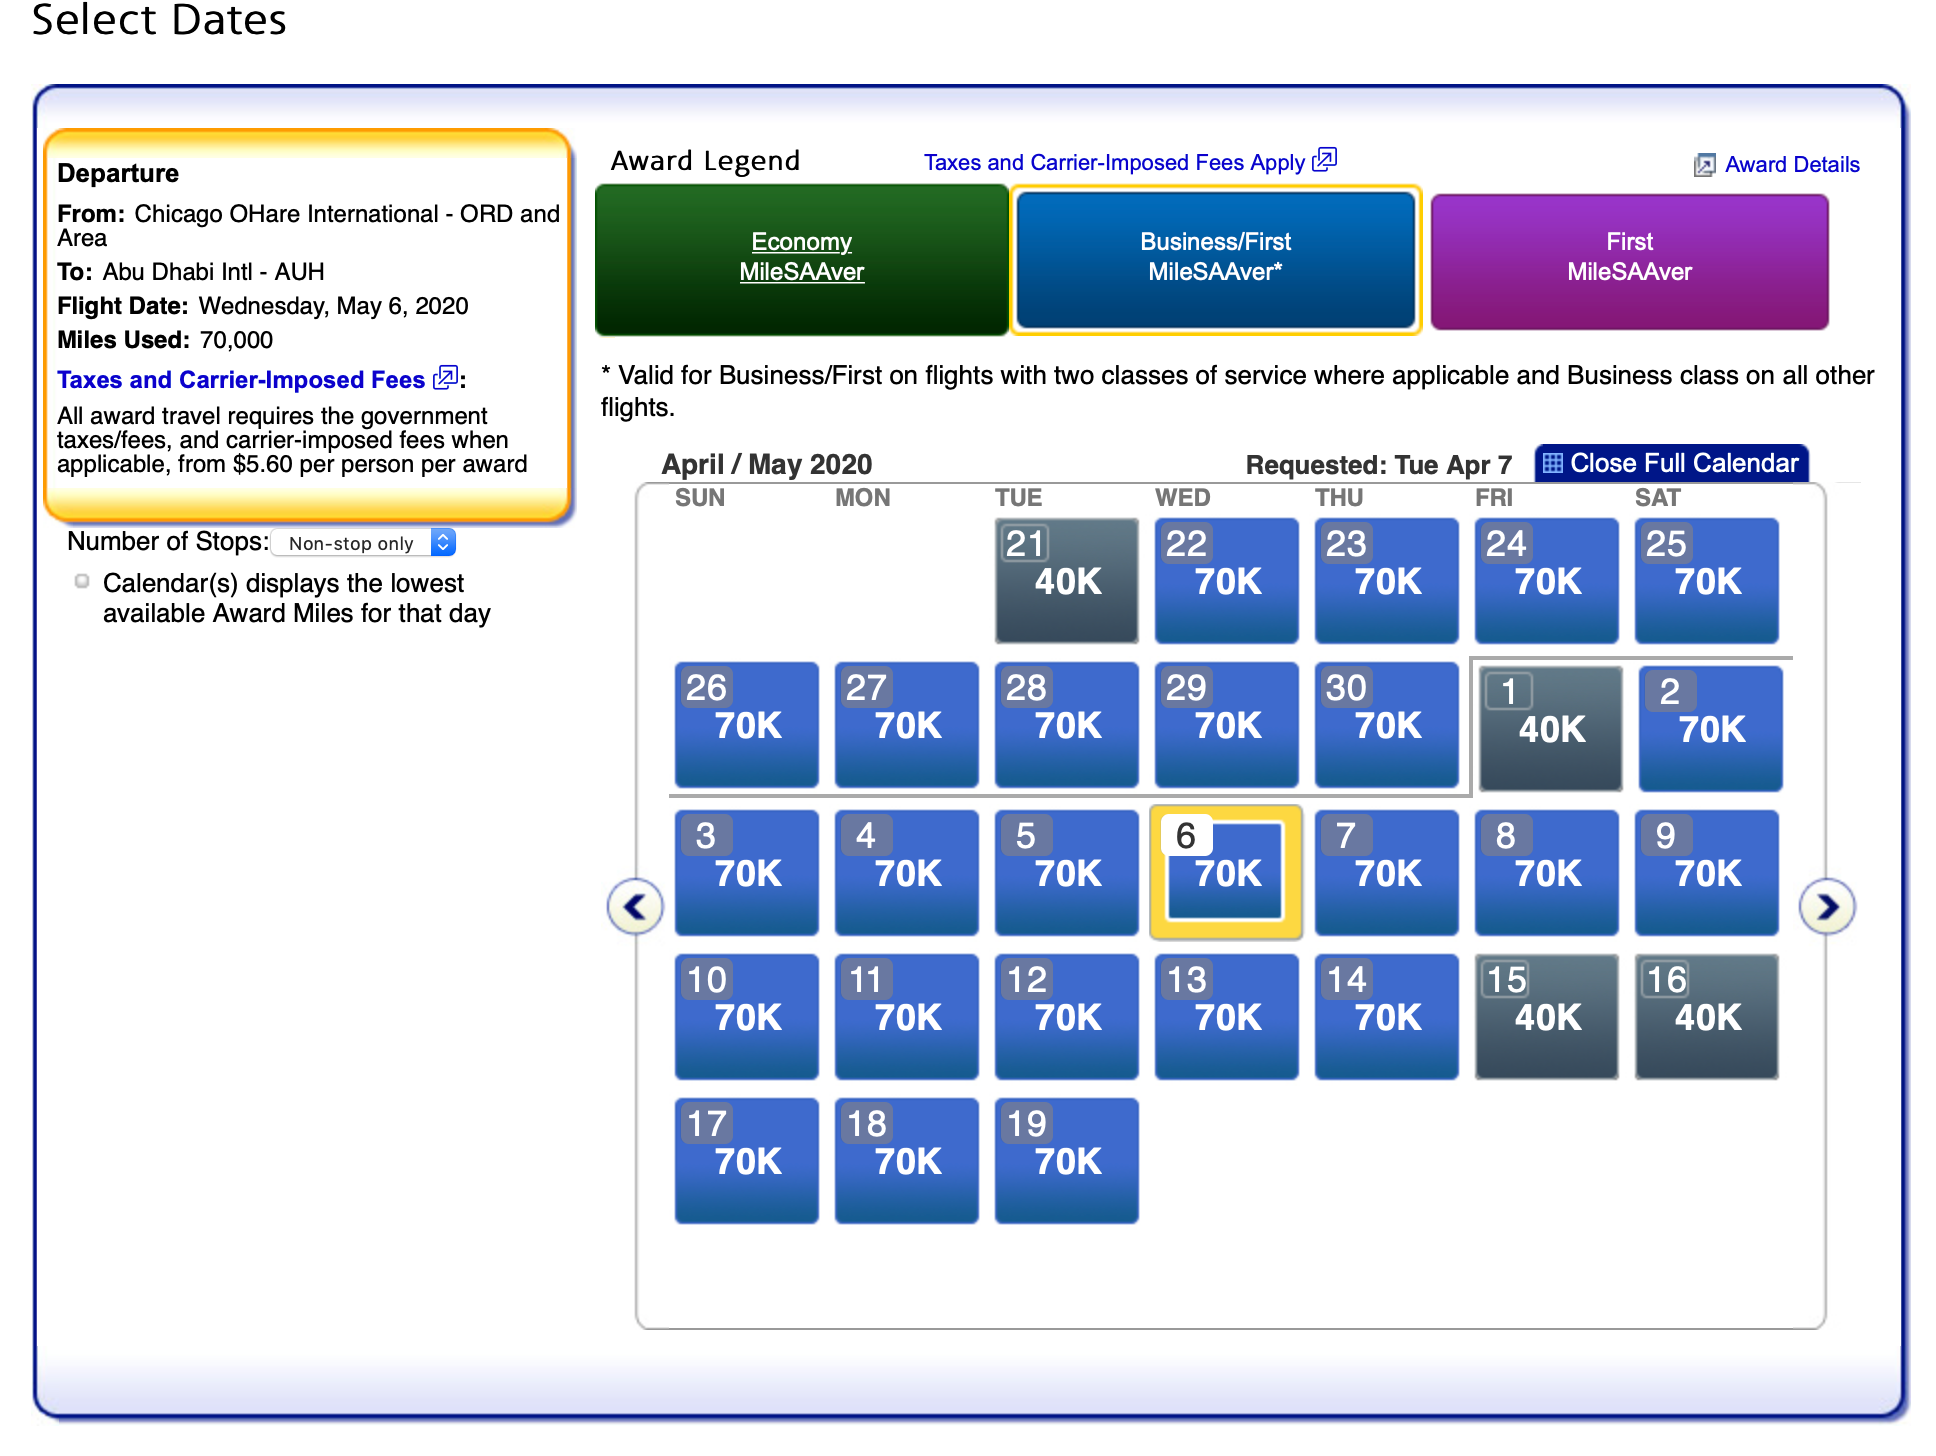Choose April 29 departure date
This screenshot has height=1456, width=1936.
(x=1227, y=724)
